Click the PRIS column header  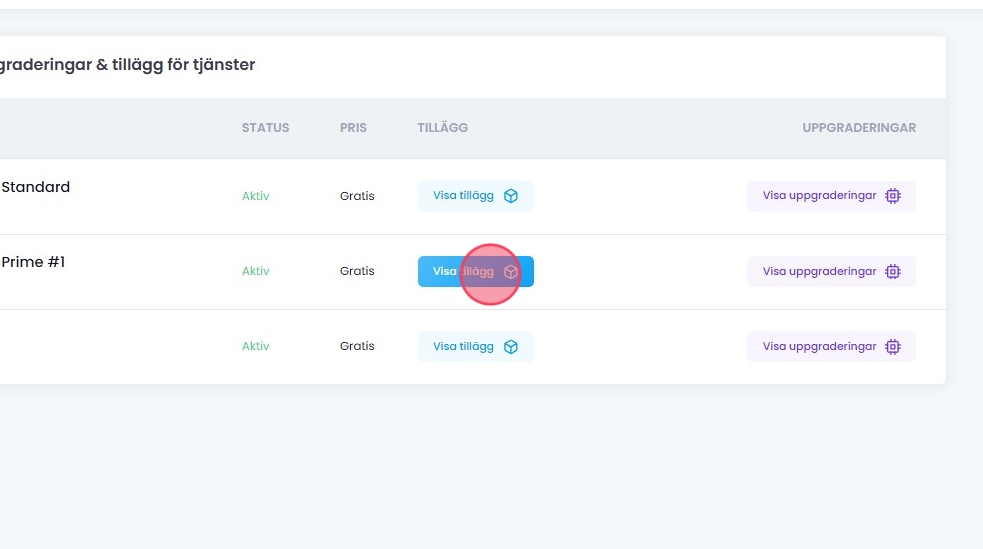point(353,128)
